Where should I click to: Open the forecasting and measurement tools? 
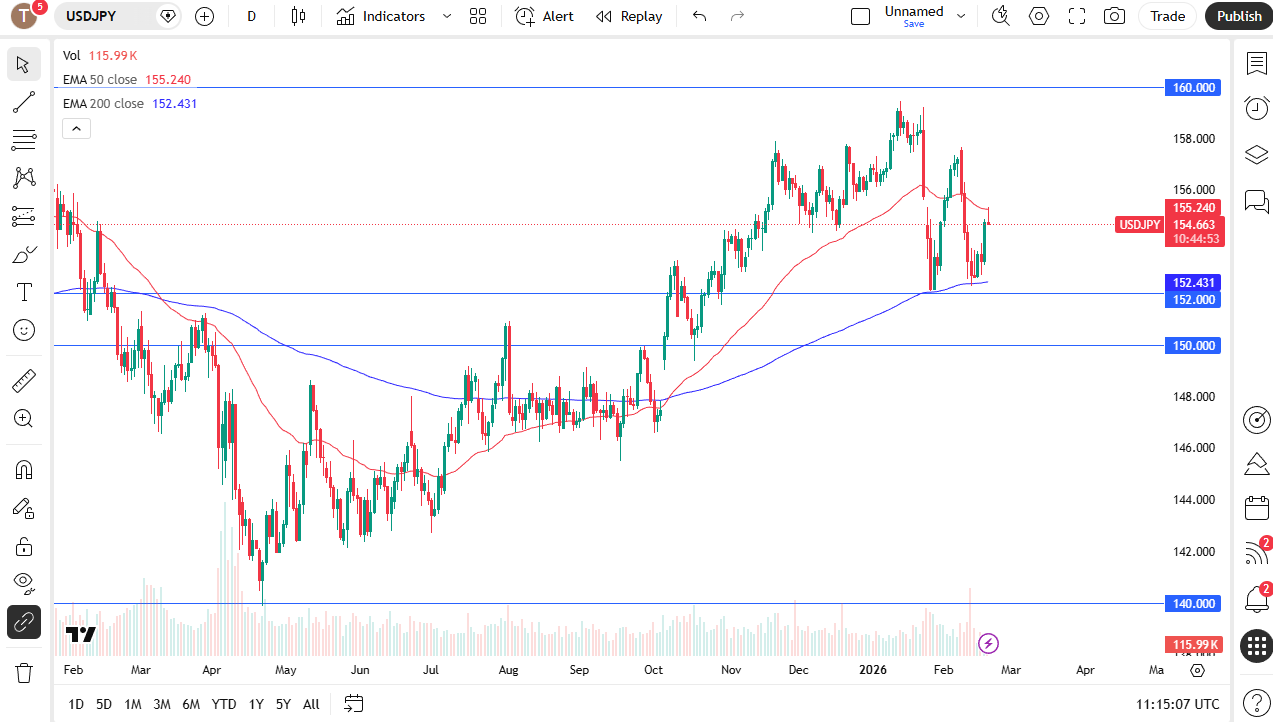[x=24, y=216]
